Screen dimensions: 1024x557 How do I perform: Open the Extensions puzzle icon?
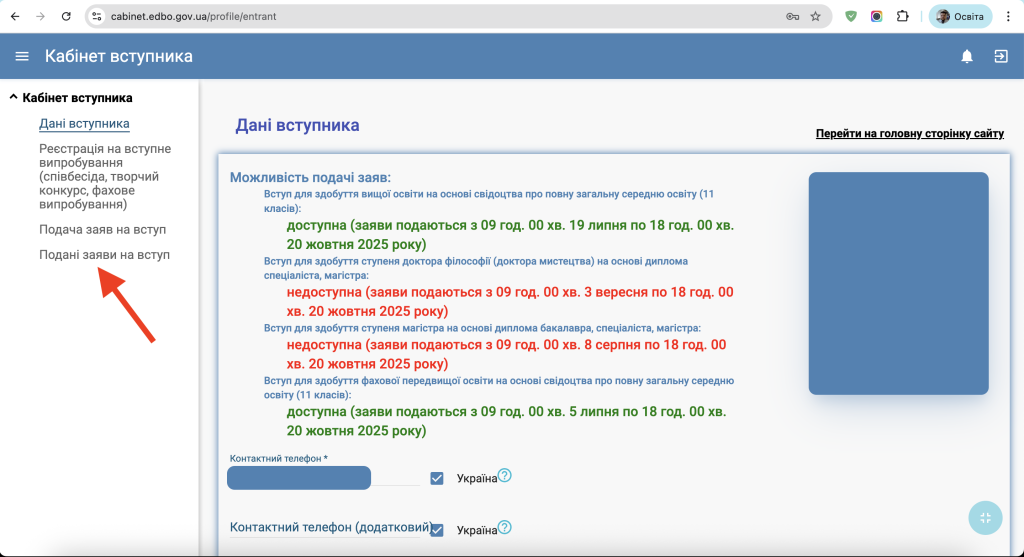(x=903, y=16)
